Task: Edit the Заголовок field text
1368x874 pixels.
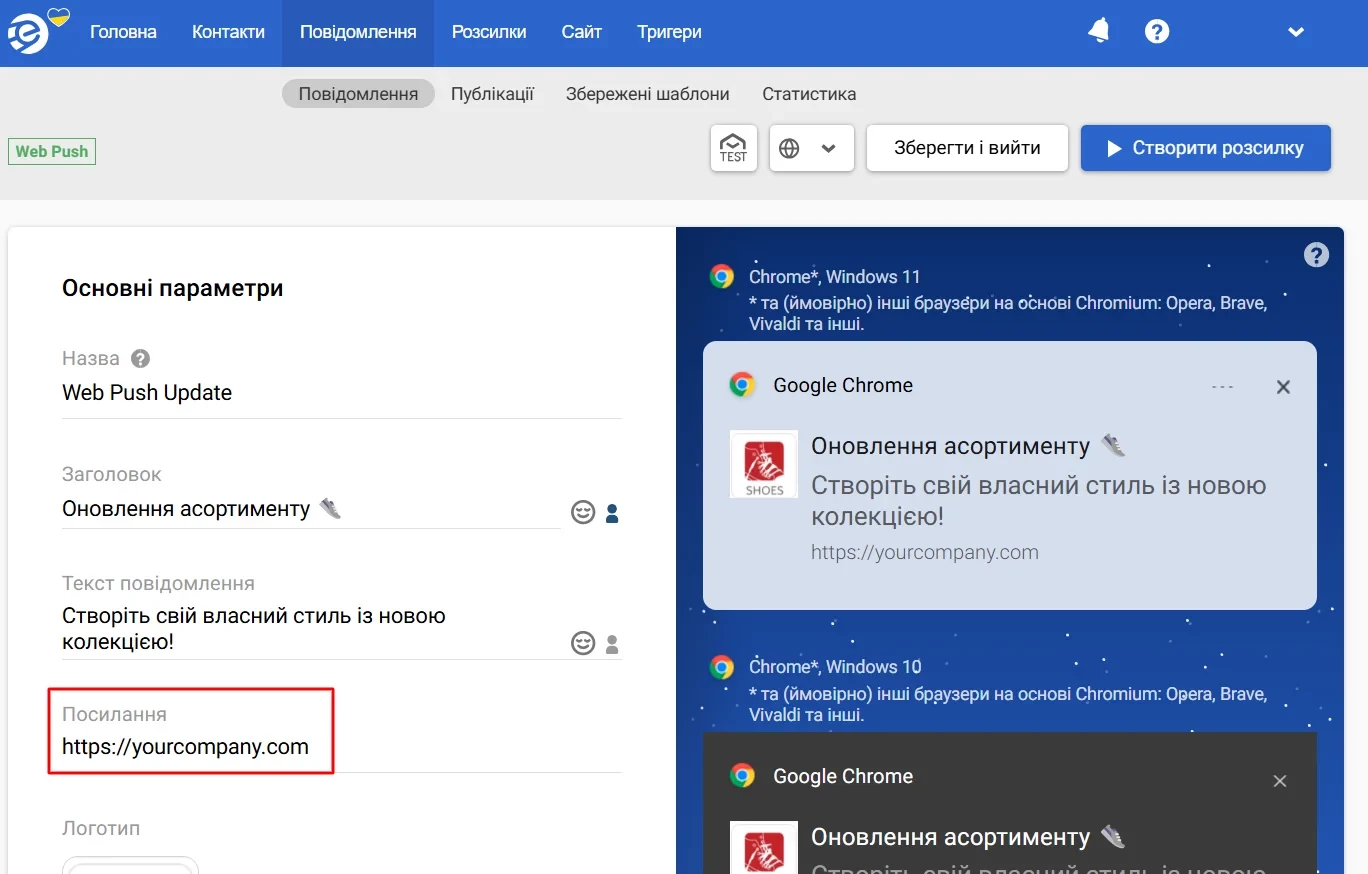Action: tap(311, 509)
